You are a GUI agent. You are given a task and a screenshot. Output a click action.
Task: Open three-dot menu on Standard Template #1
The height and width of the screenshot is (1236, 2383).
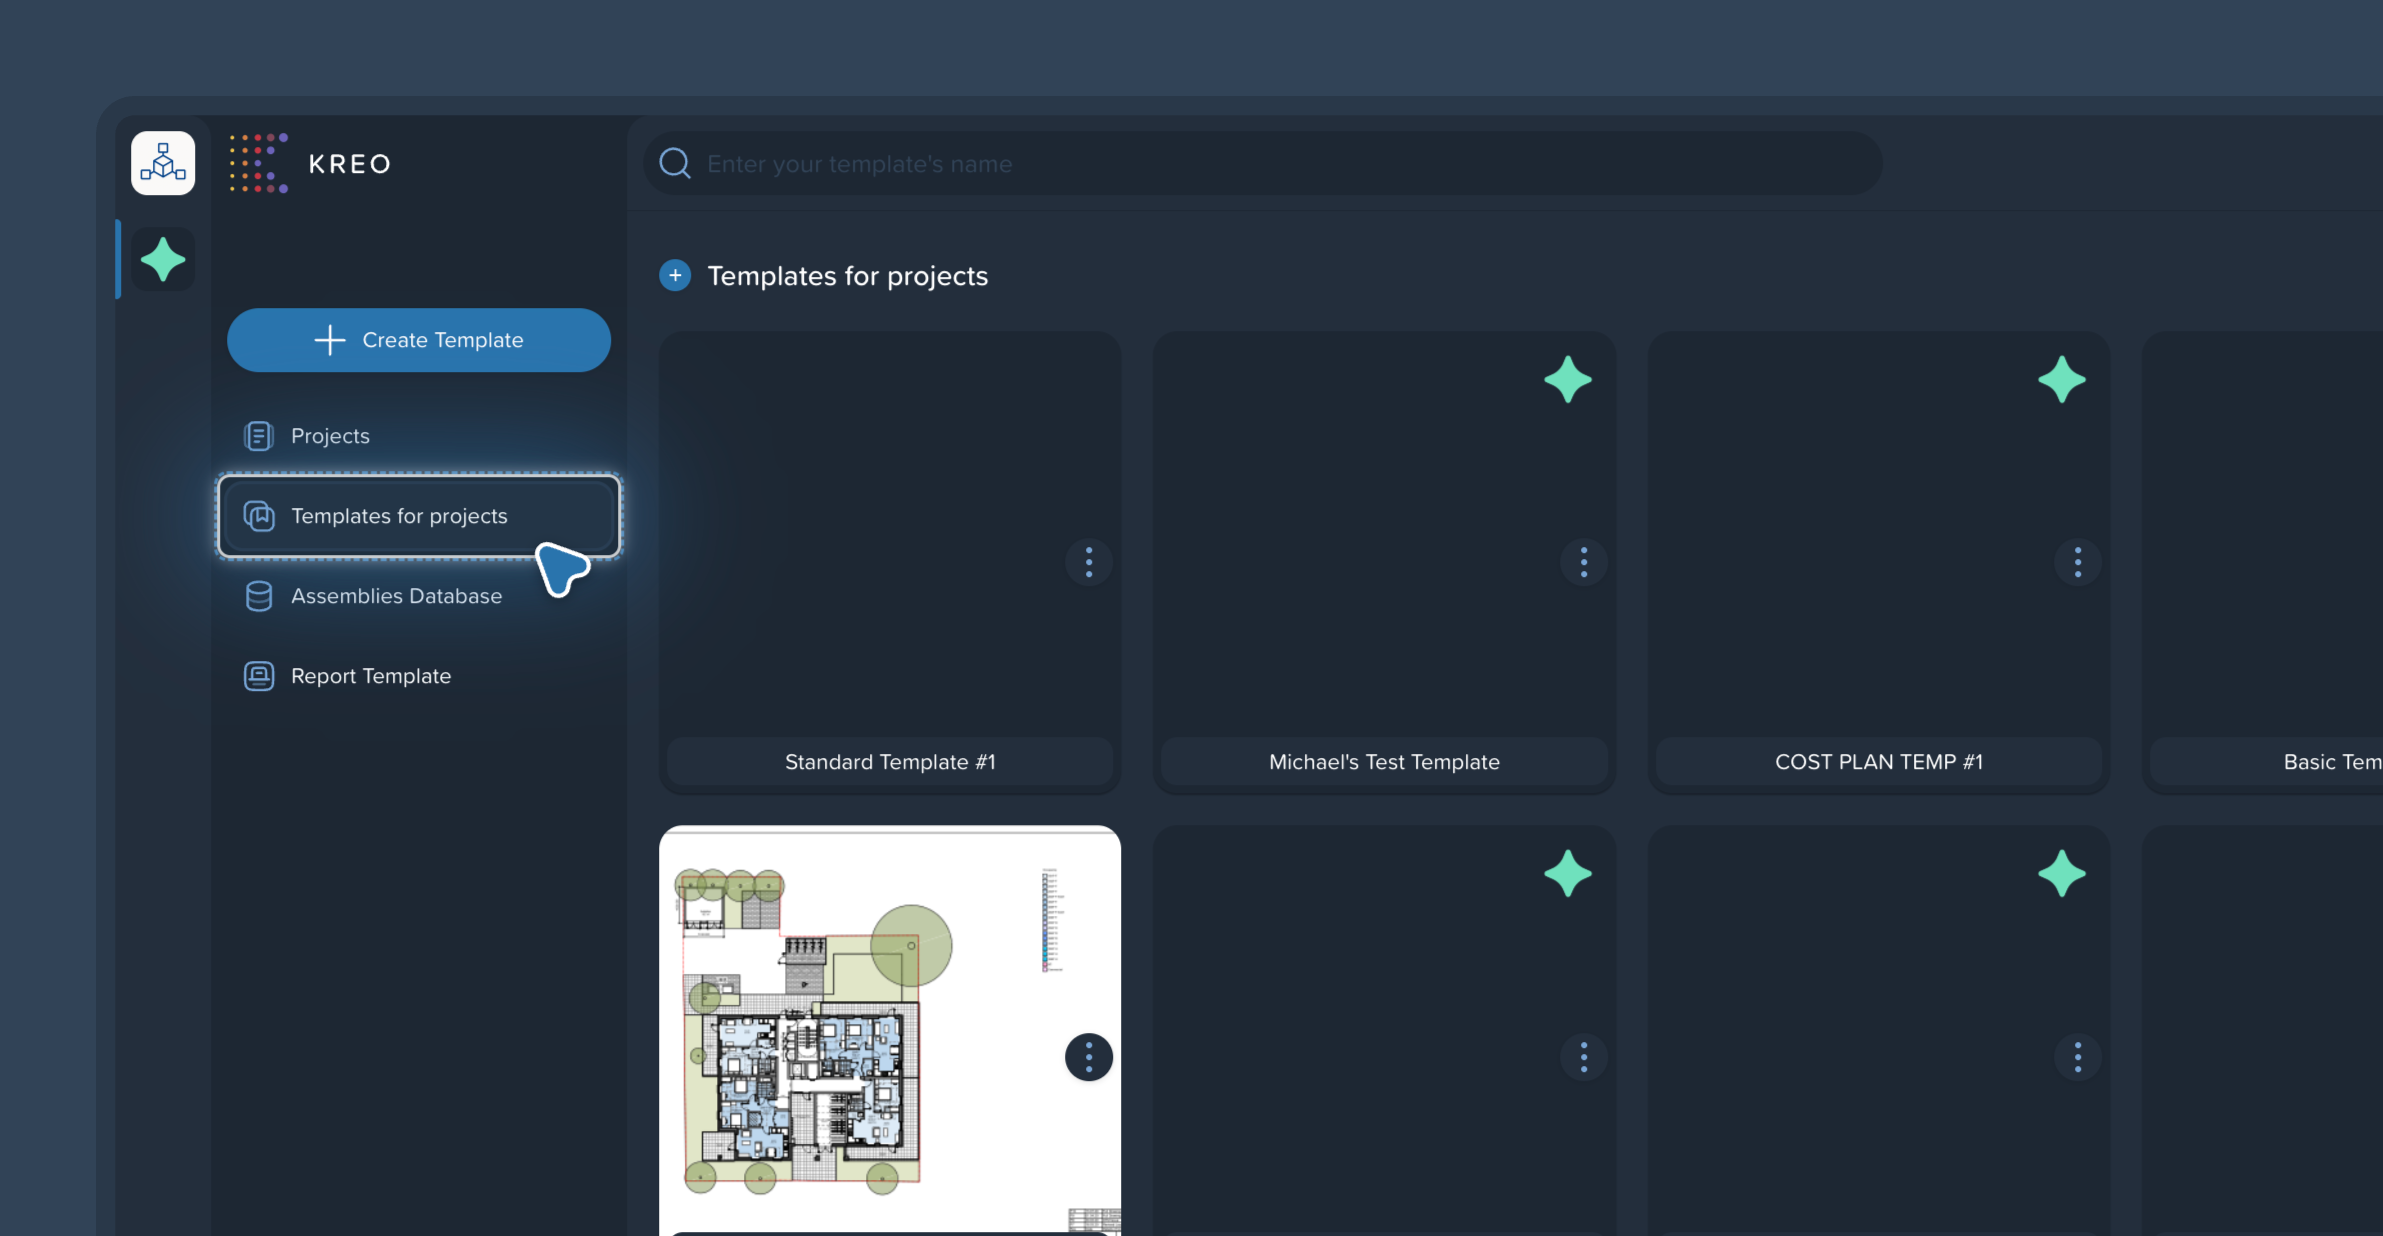click(1089, 562)
